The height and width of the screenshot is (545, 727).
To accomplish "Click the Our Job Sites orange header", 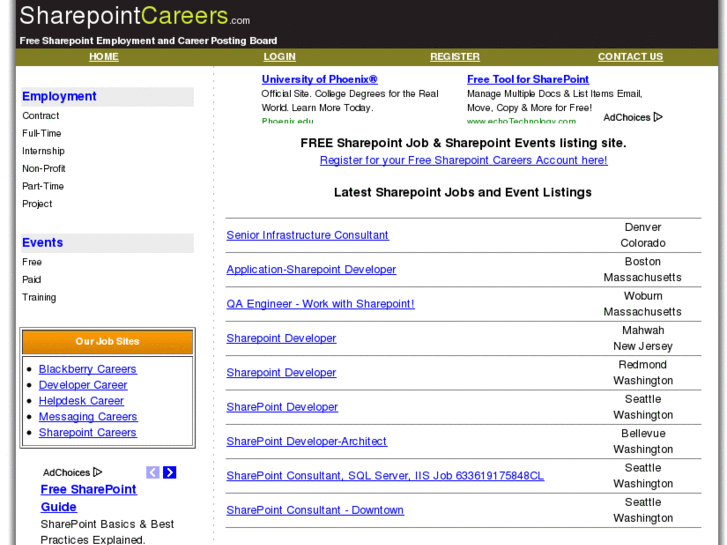I will point(108,341).
